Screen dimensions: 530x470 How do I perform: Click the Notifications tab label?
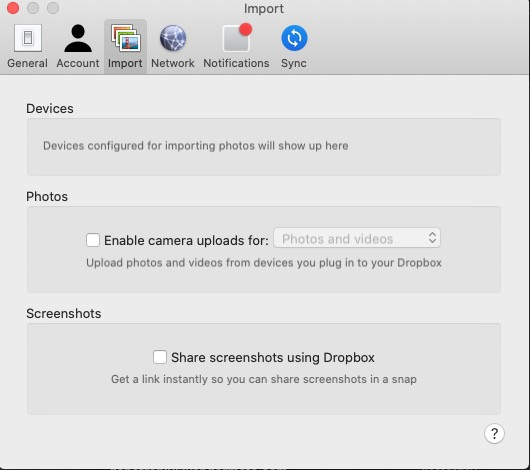pyautogui.click(x=236, y=63)
